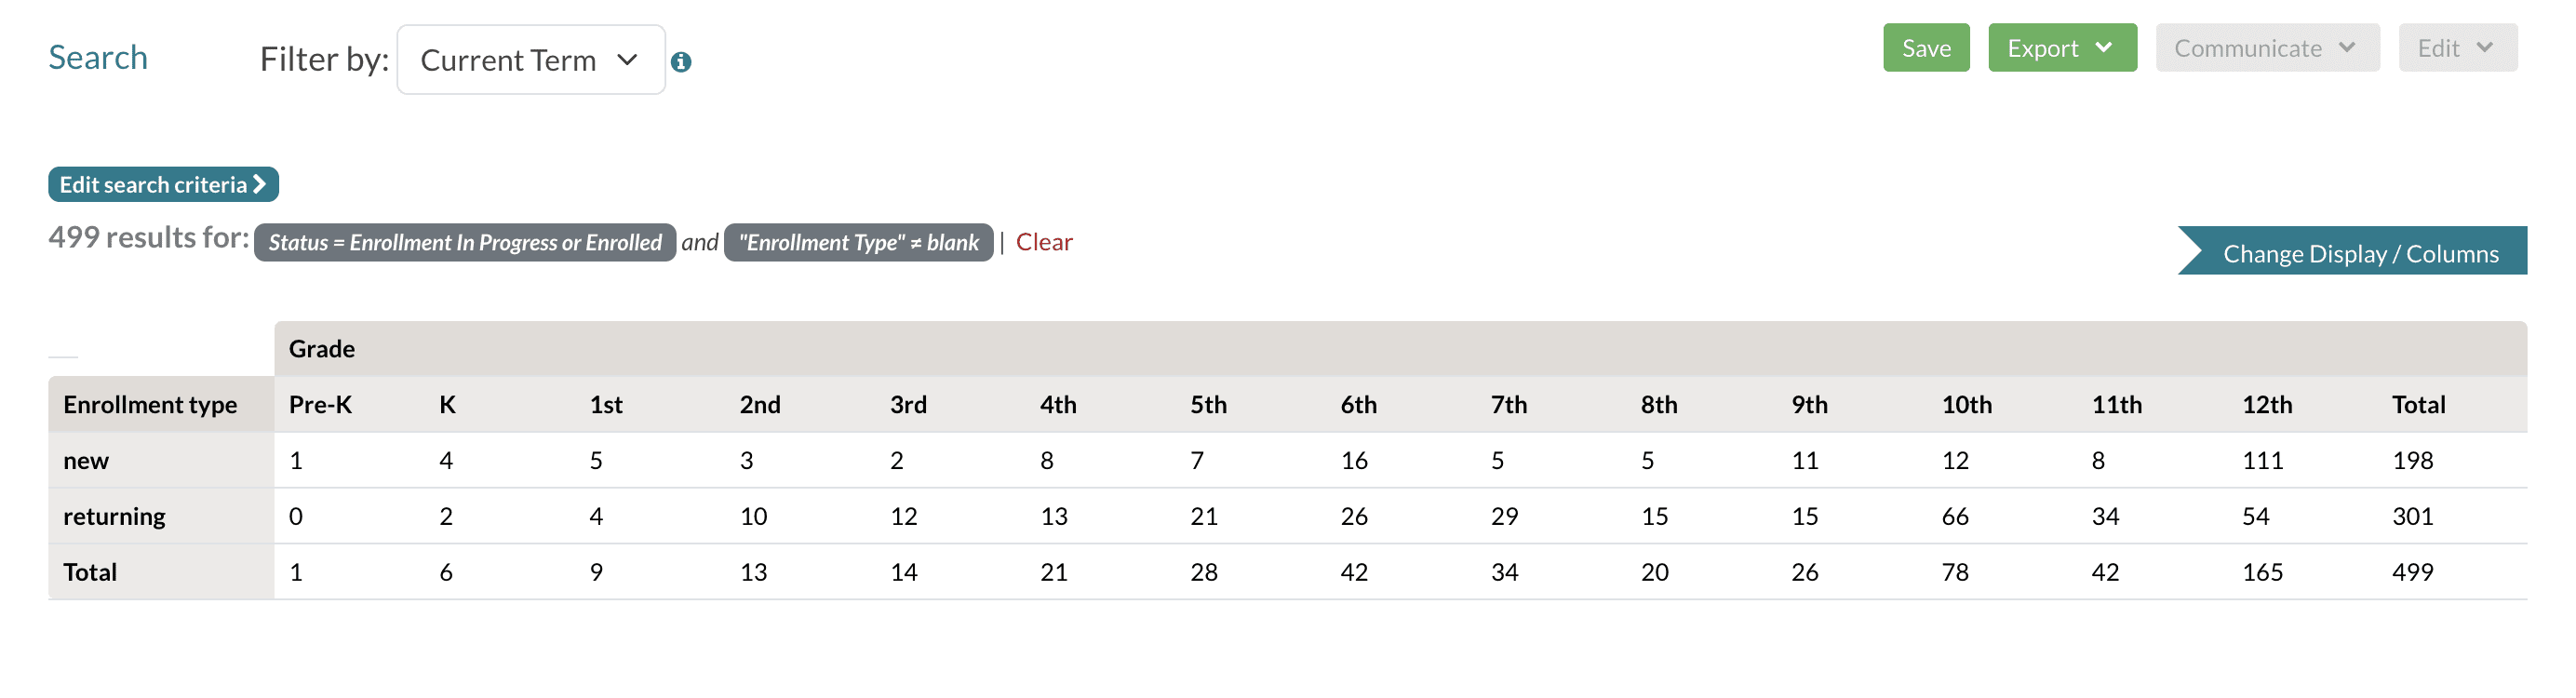Open Change Display / Columns panel

2359,253
